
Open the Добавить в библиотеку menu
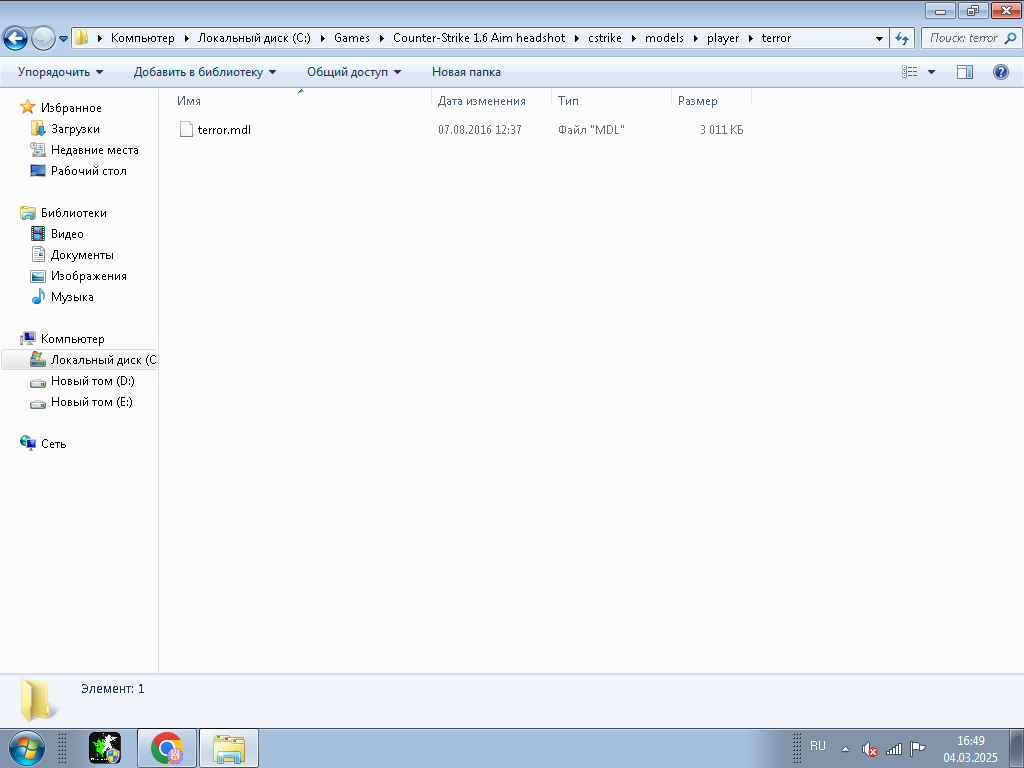click(x=204, y=72)
